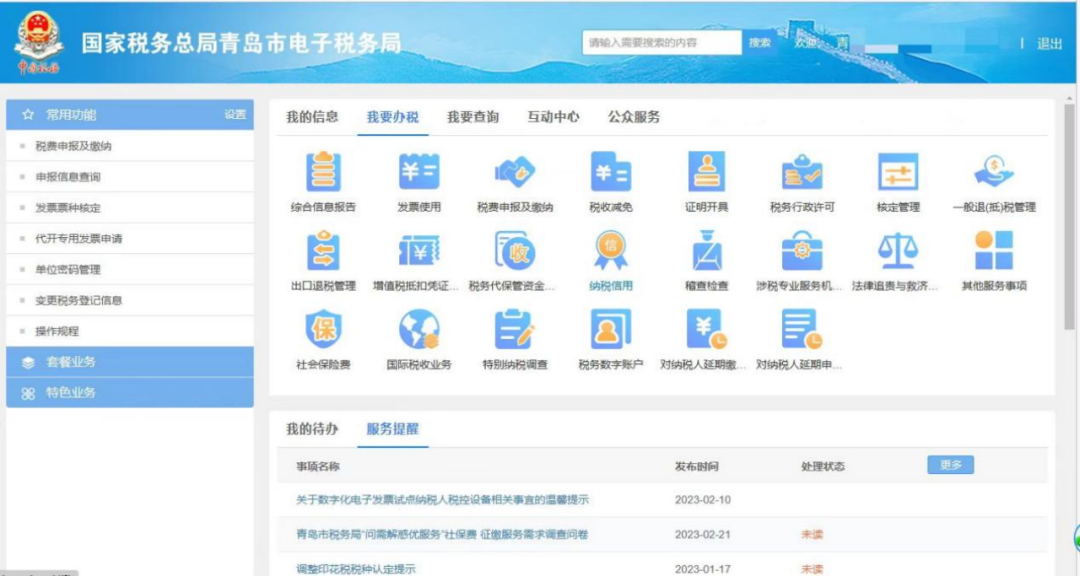Viewport: 1080px width, 576px height.
Task: Open 申报信息查询 in the sidebar
Action: (x=68, y=177)
